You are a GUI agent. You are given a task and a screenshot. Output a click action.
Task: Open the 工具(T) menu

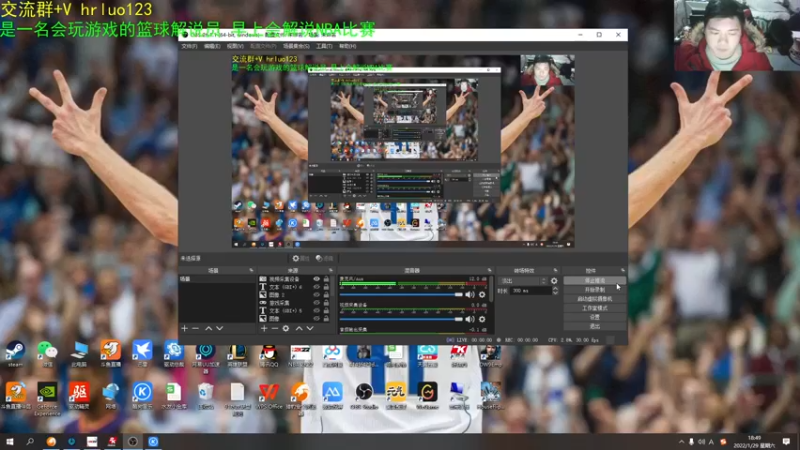click(x=324, y=46)
